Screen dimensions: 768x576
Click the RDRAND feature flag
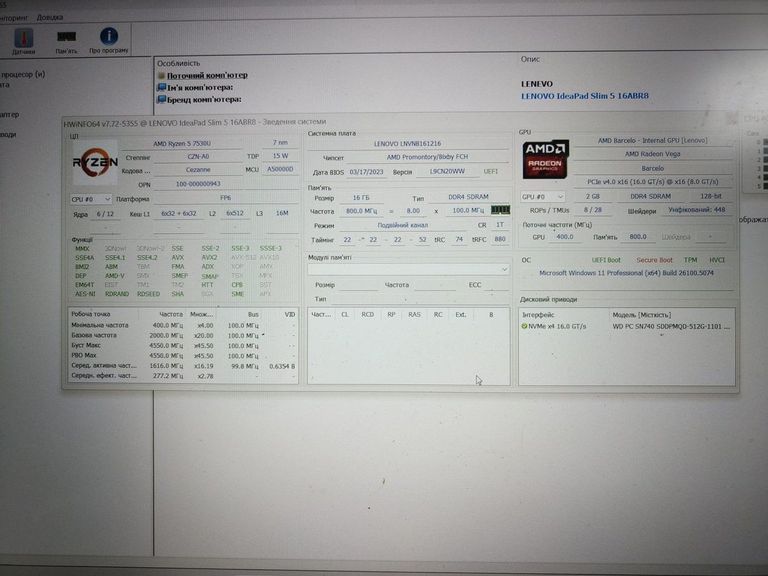tap(117, 294)
